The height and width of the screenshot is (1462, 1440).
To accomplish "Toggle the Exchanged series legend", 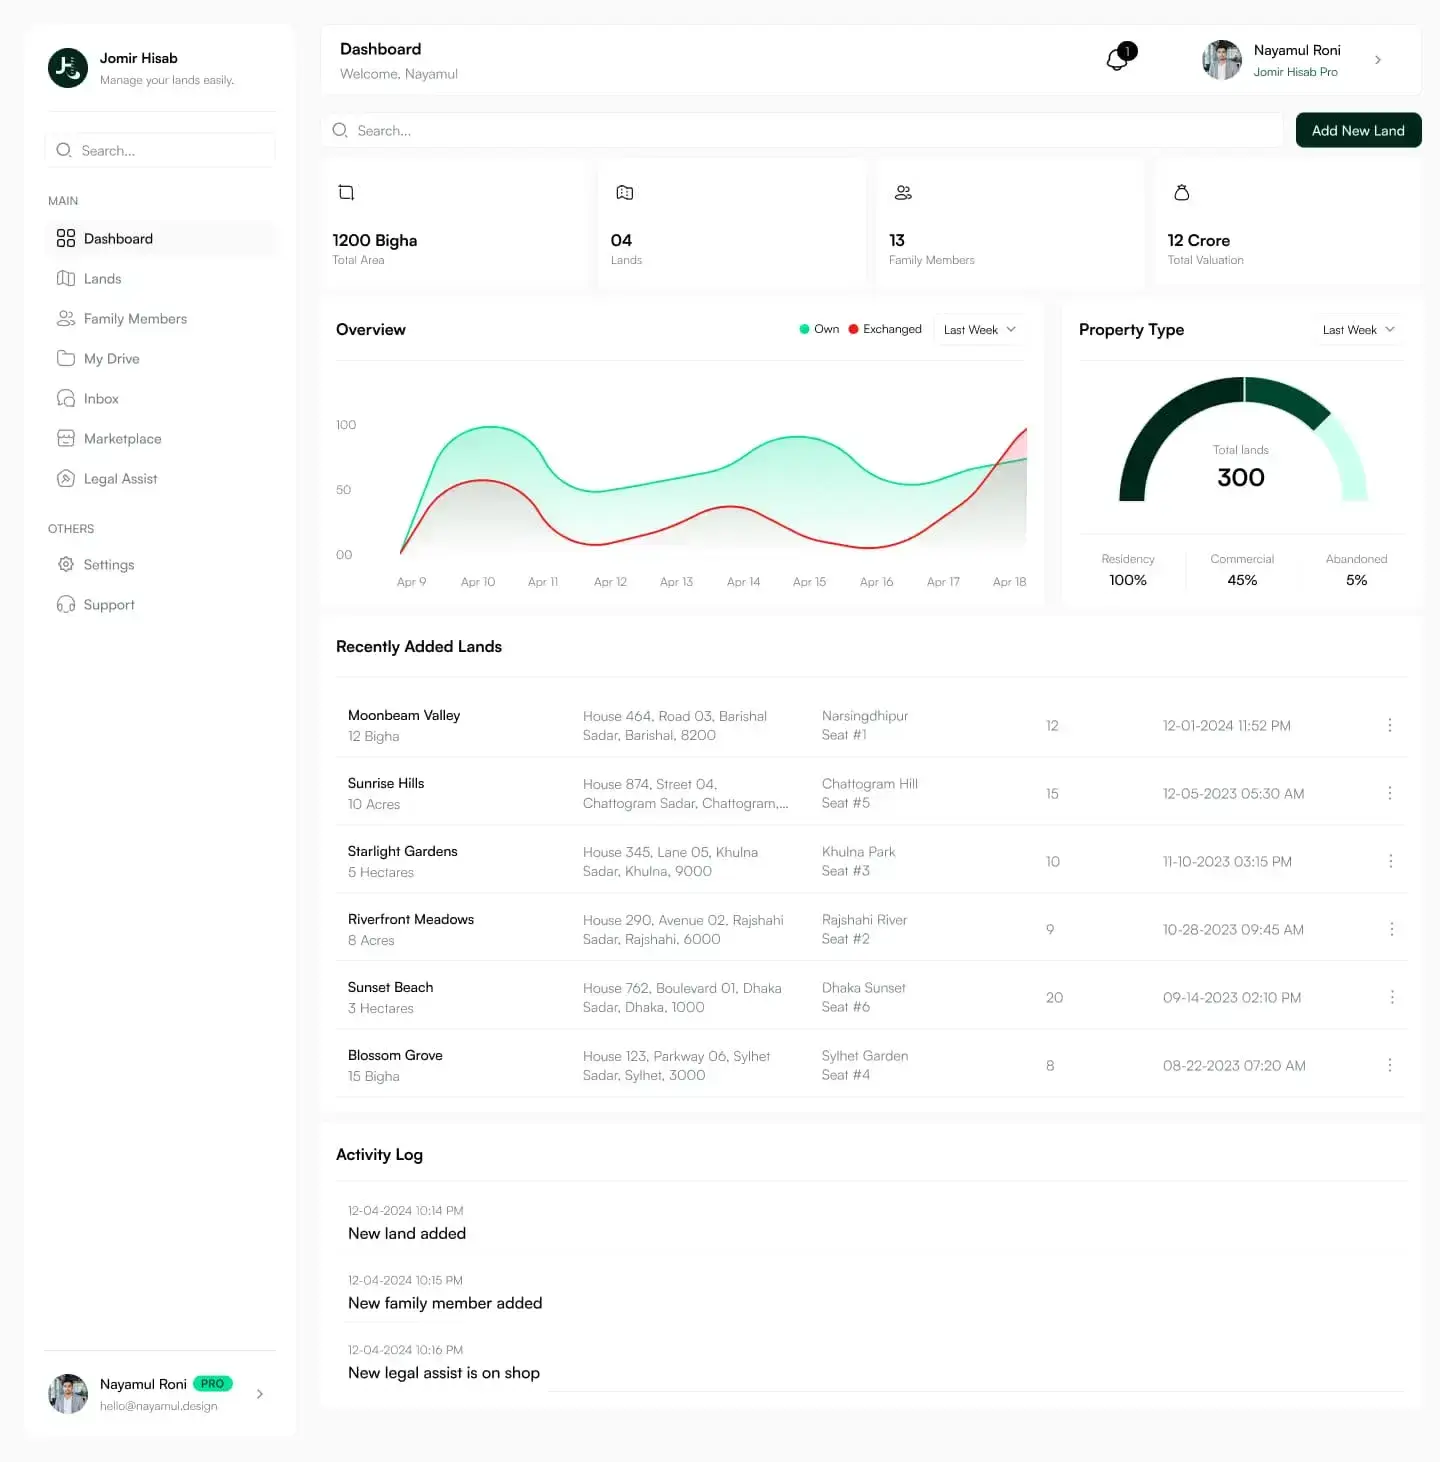I will (884, 328).
